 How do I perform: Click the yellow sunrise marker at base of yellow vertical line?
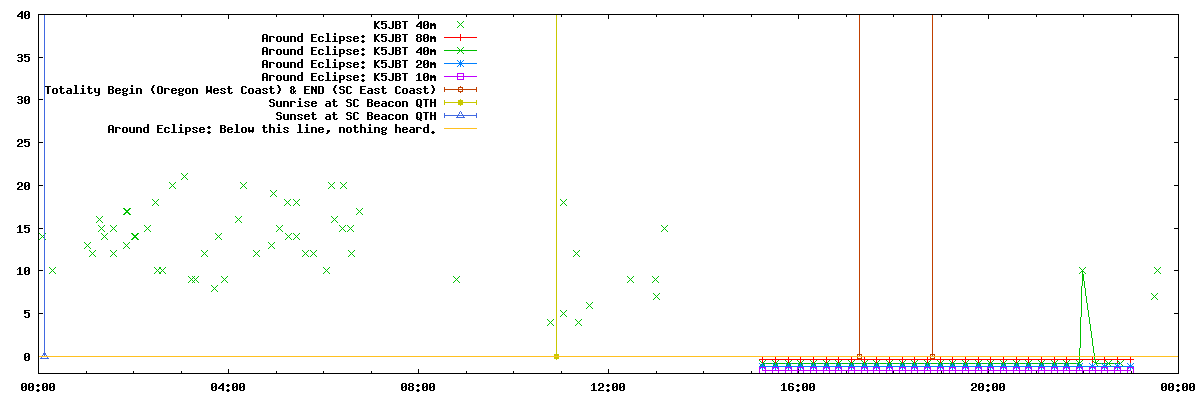click(x=556, y=356)
